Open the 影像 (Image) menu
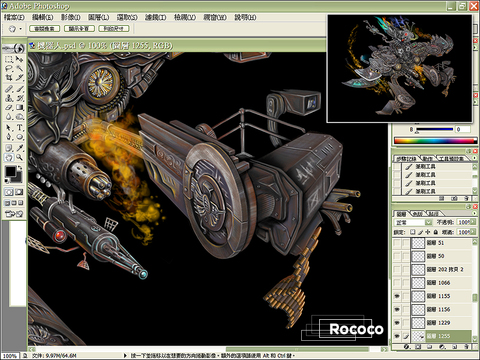480x360 pixels. [x=70, y=17]
